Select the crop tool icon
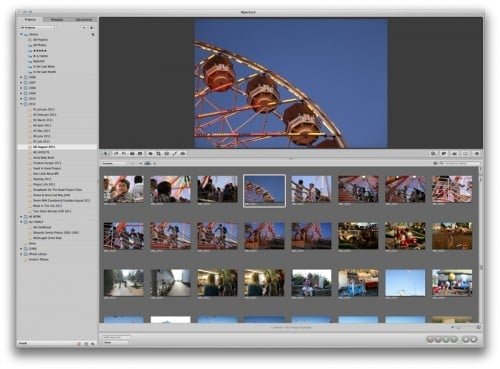This screenshot has width=500, height=369. click(158, 154)
